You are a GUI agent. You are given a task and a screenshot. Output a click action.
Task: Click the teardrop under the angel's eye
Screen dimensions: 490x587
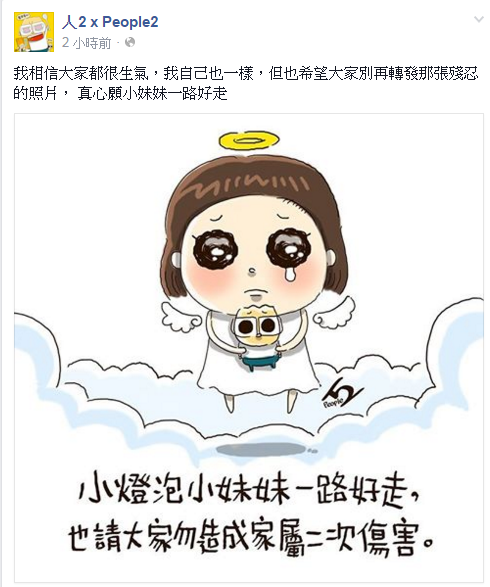pyautogui.click(x=290, y=273)
